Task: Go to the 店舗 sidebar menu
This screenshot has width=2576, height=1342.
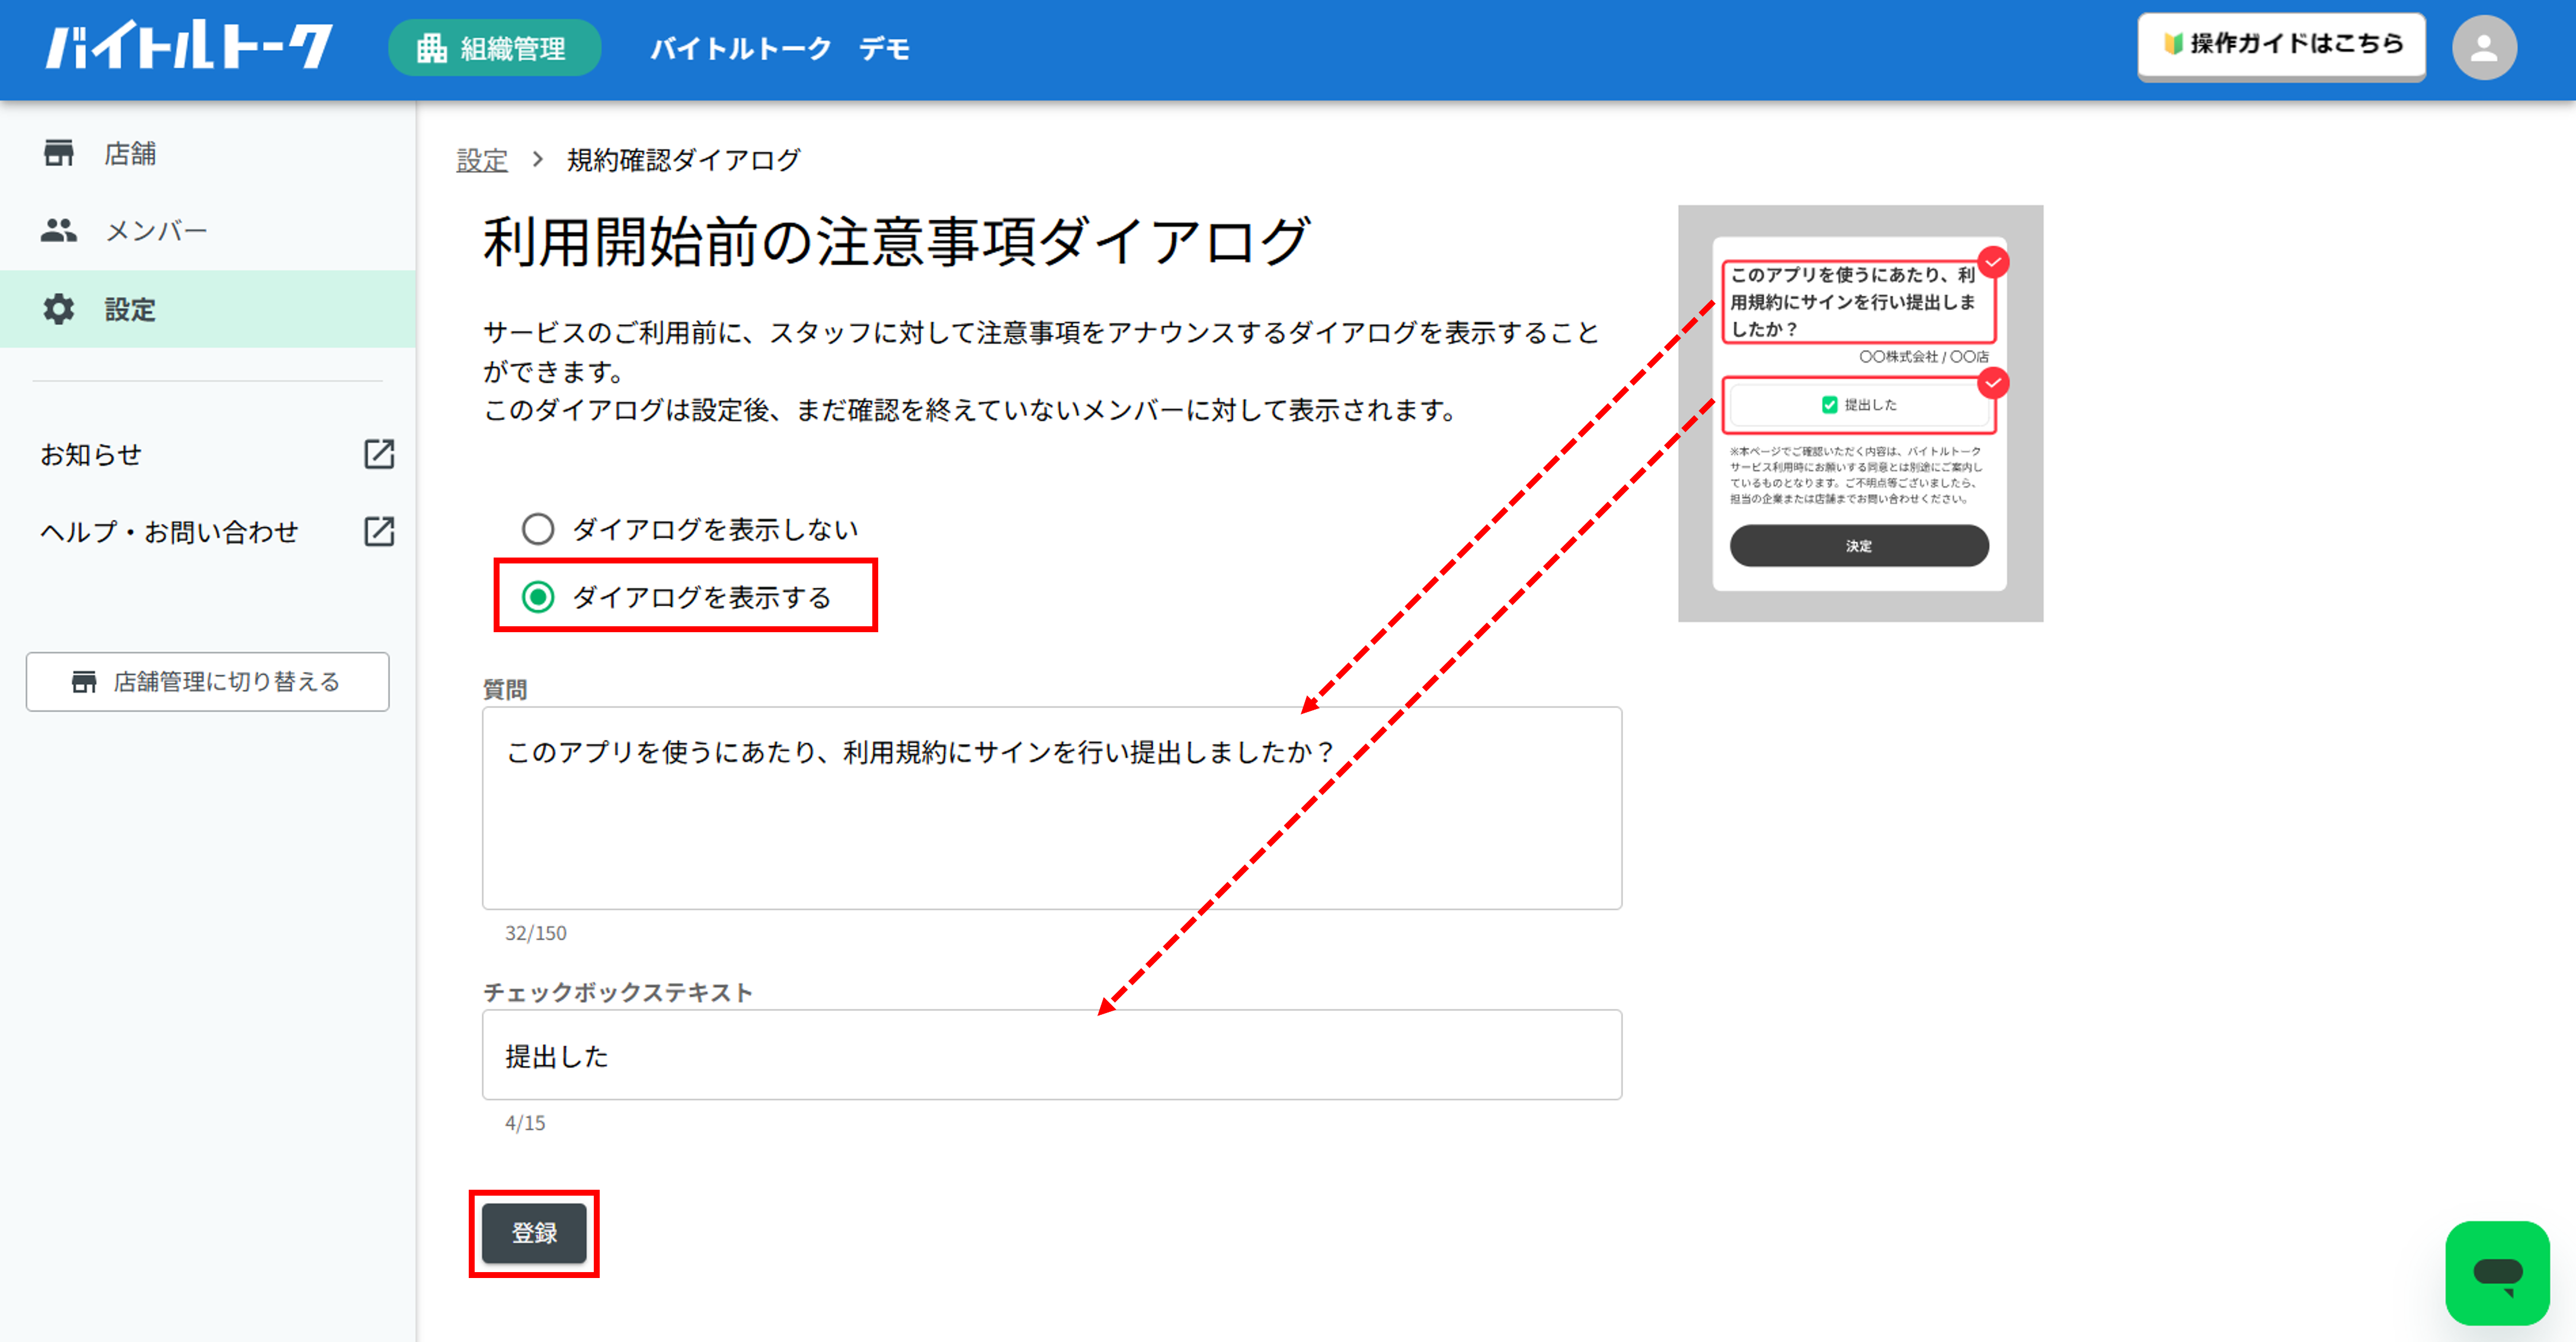Action: 208,154
